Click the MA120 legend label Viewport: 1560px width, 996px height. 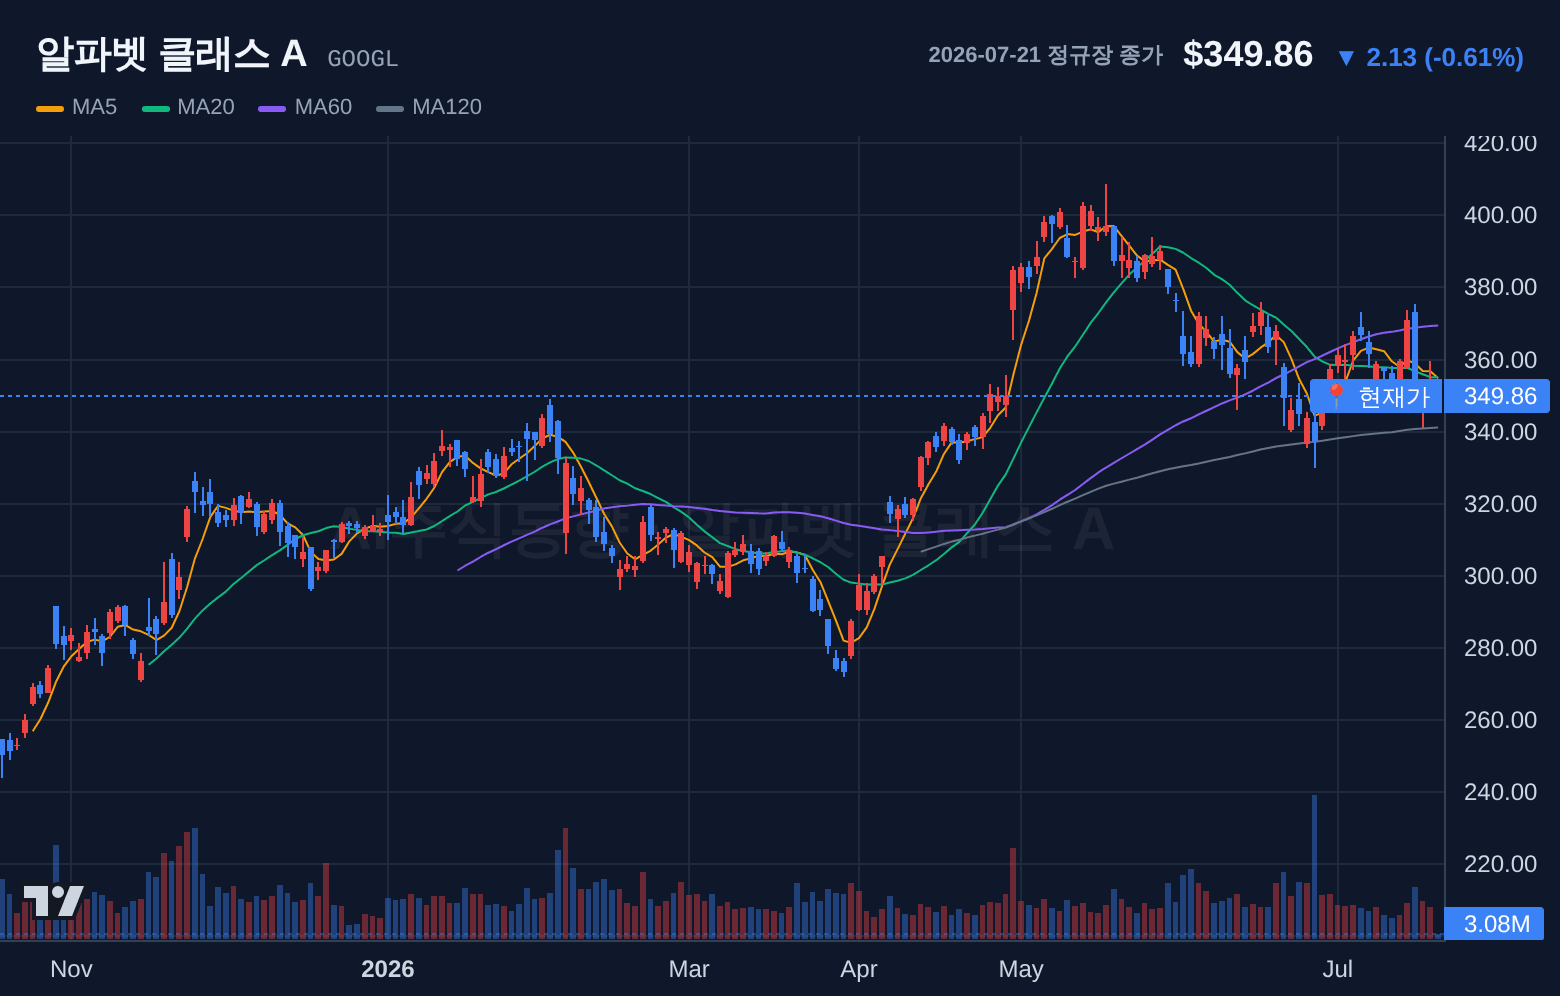447,107
